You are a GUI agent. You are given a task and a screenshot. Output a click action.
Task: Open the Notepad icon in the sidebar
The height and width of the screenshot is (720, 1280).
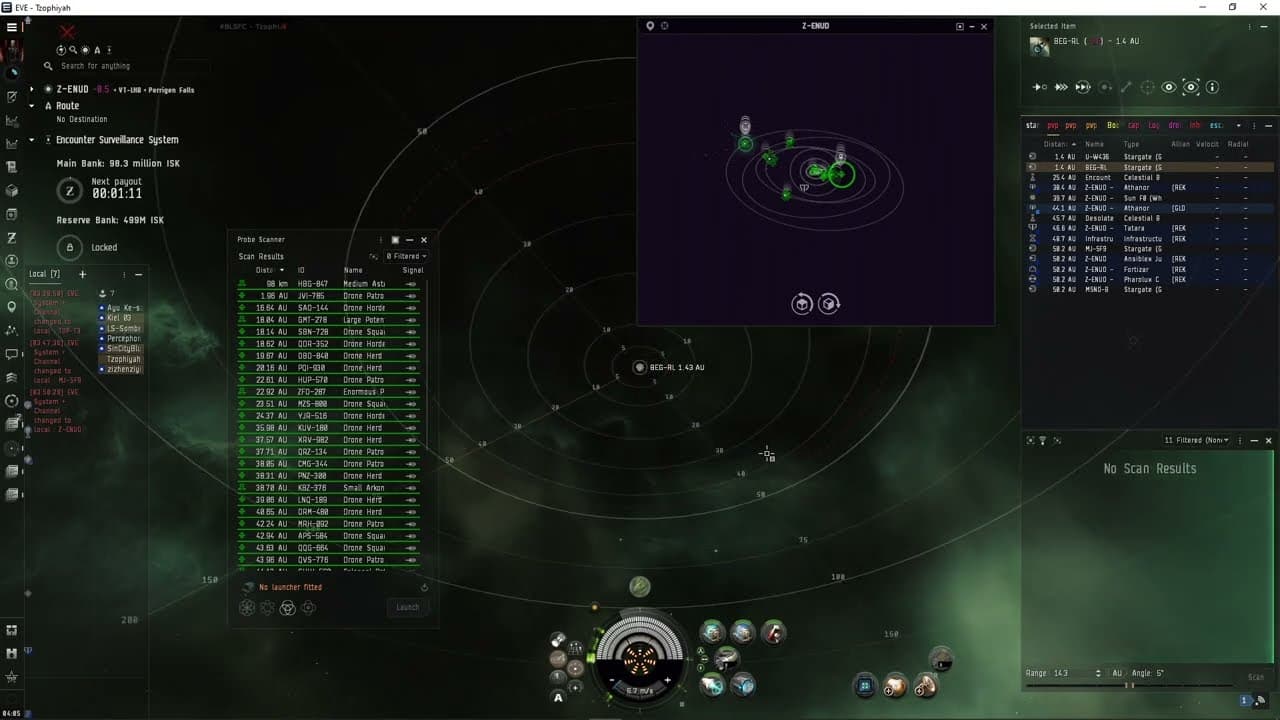[12, 97]
